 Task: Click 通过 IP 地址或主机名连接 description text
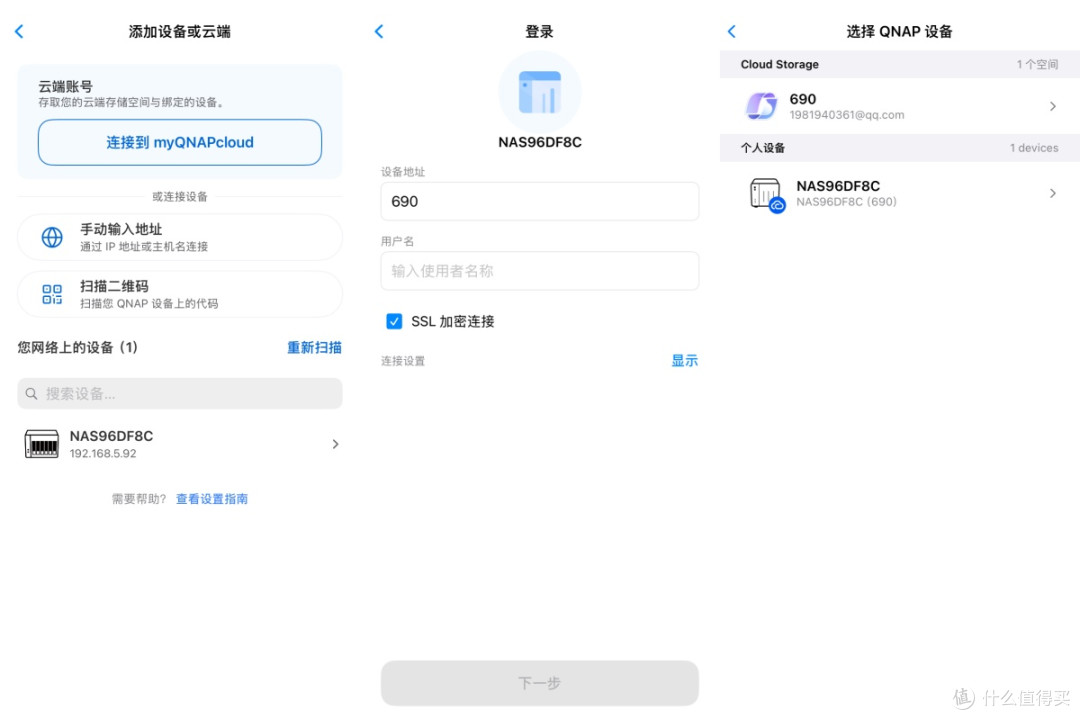pyautogui.click(x=144, y=247)
